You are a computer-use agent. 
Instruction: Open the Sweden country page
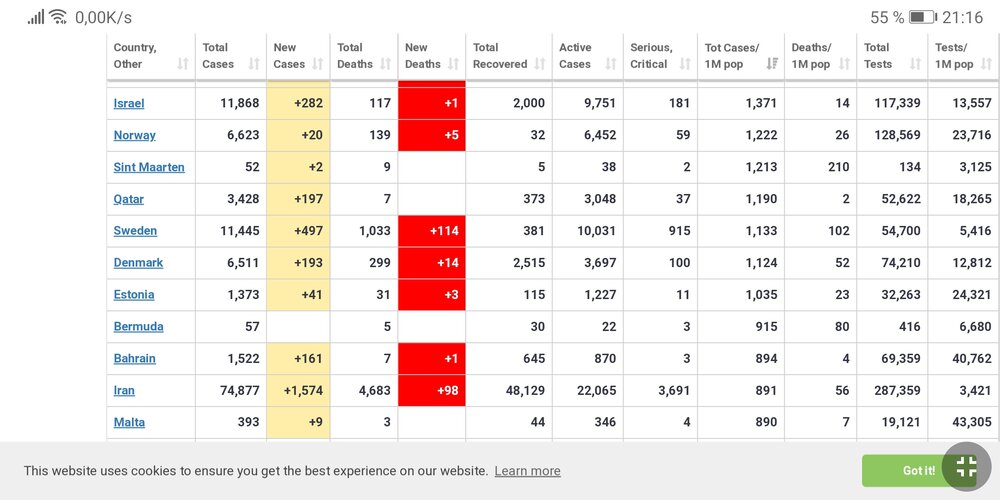click(135, 231)
